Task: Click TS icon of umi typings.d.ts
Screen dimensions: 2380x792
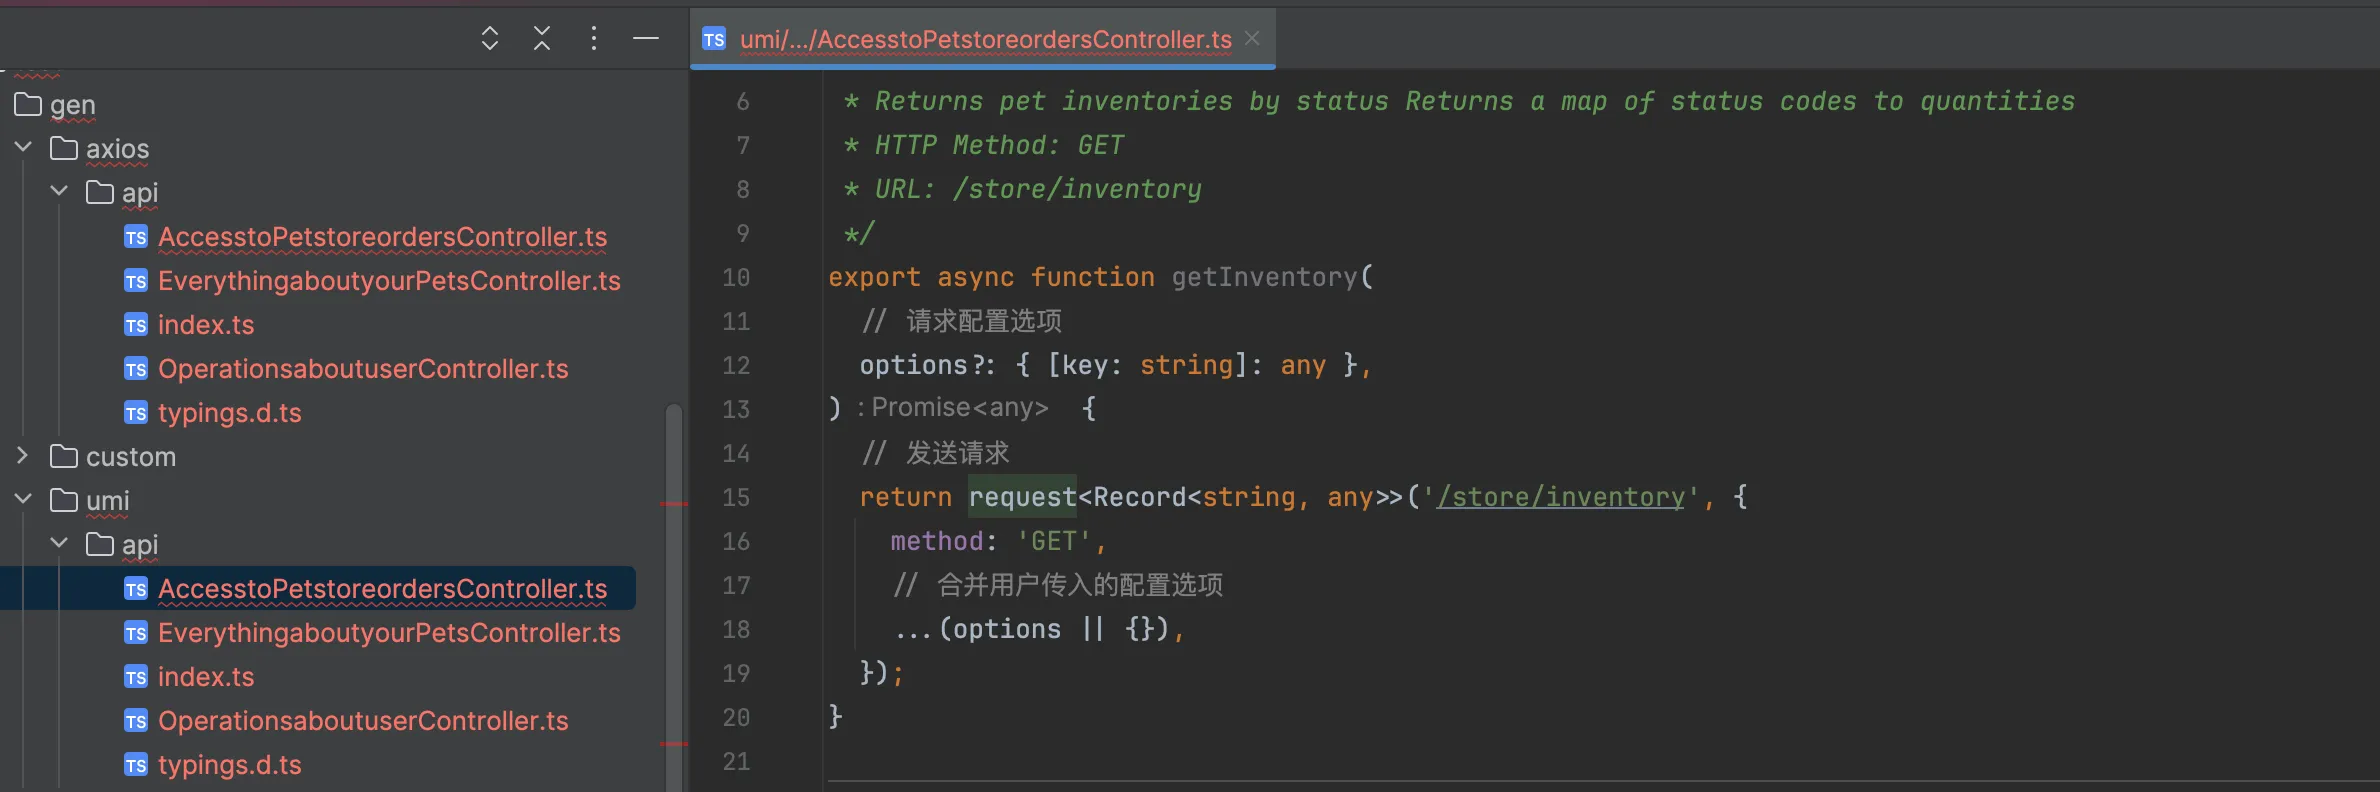Action: point(136,765)
